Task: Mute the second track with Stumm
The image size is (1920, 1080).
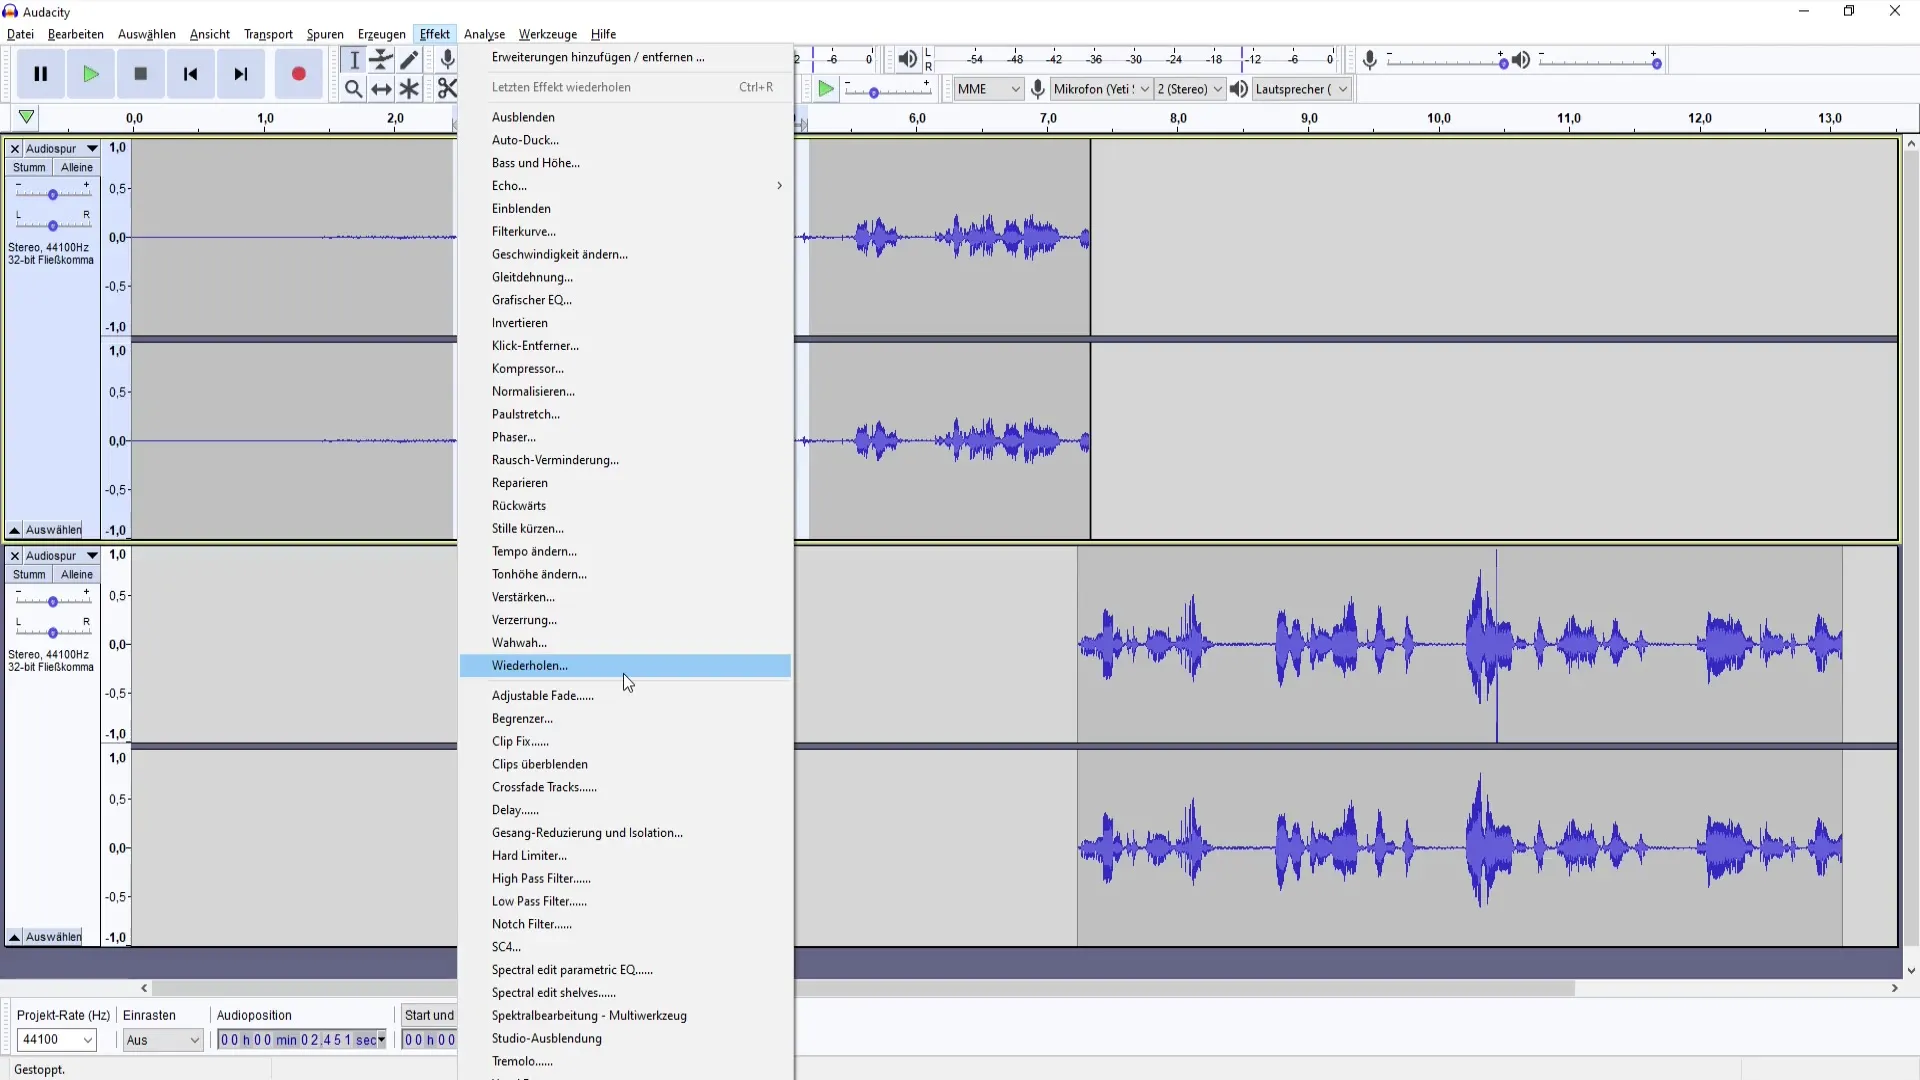Action: point(29,574)
